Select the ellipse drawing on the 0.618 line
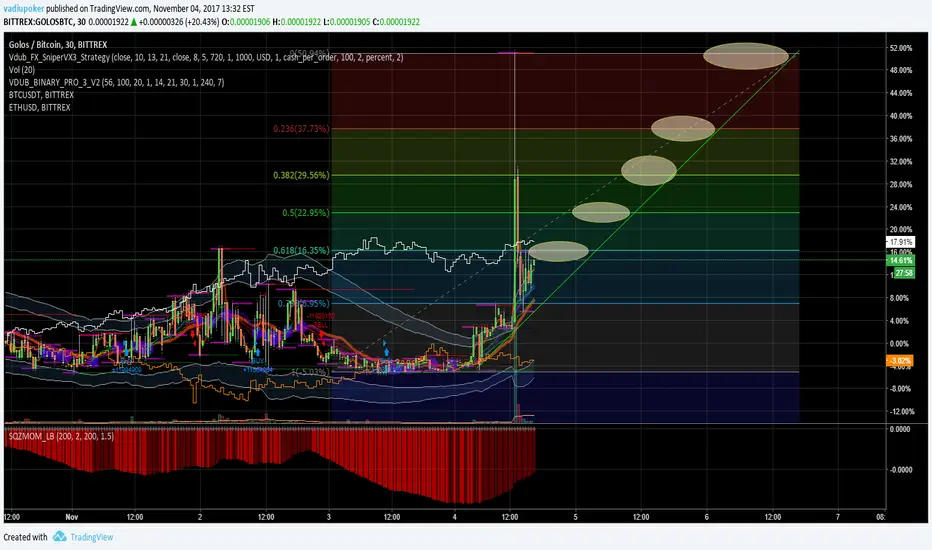 click(558, 251)
